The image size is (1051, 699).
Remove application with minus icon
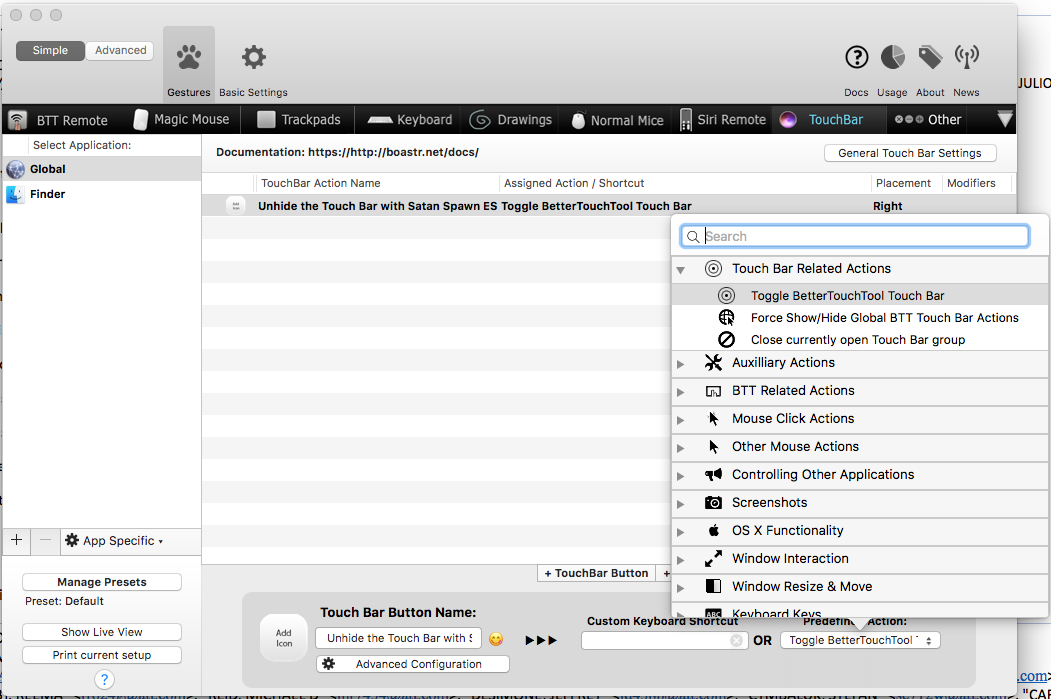[45, 540]
